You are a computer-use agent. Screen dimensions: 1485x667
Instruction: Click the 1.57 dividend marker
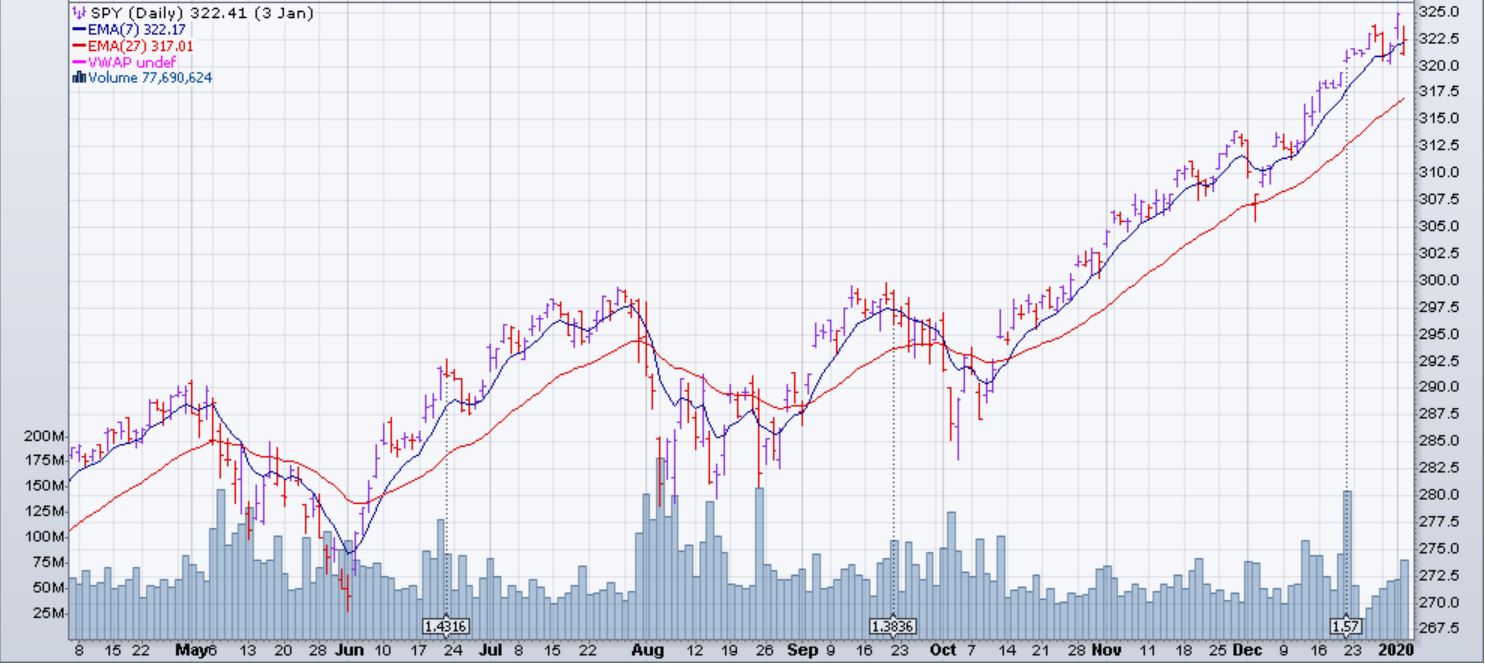coord(1345,626)
